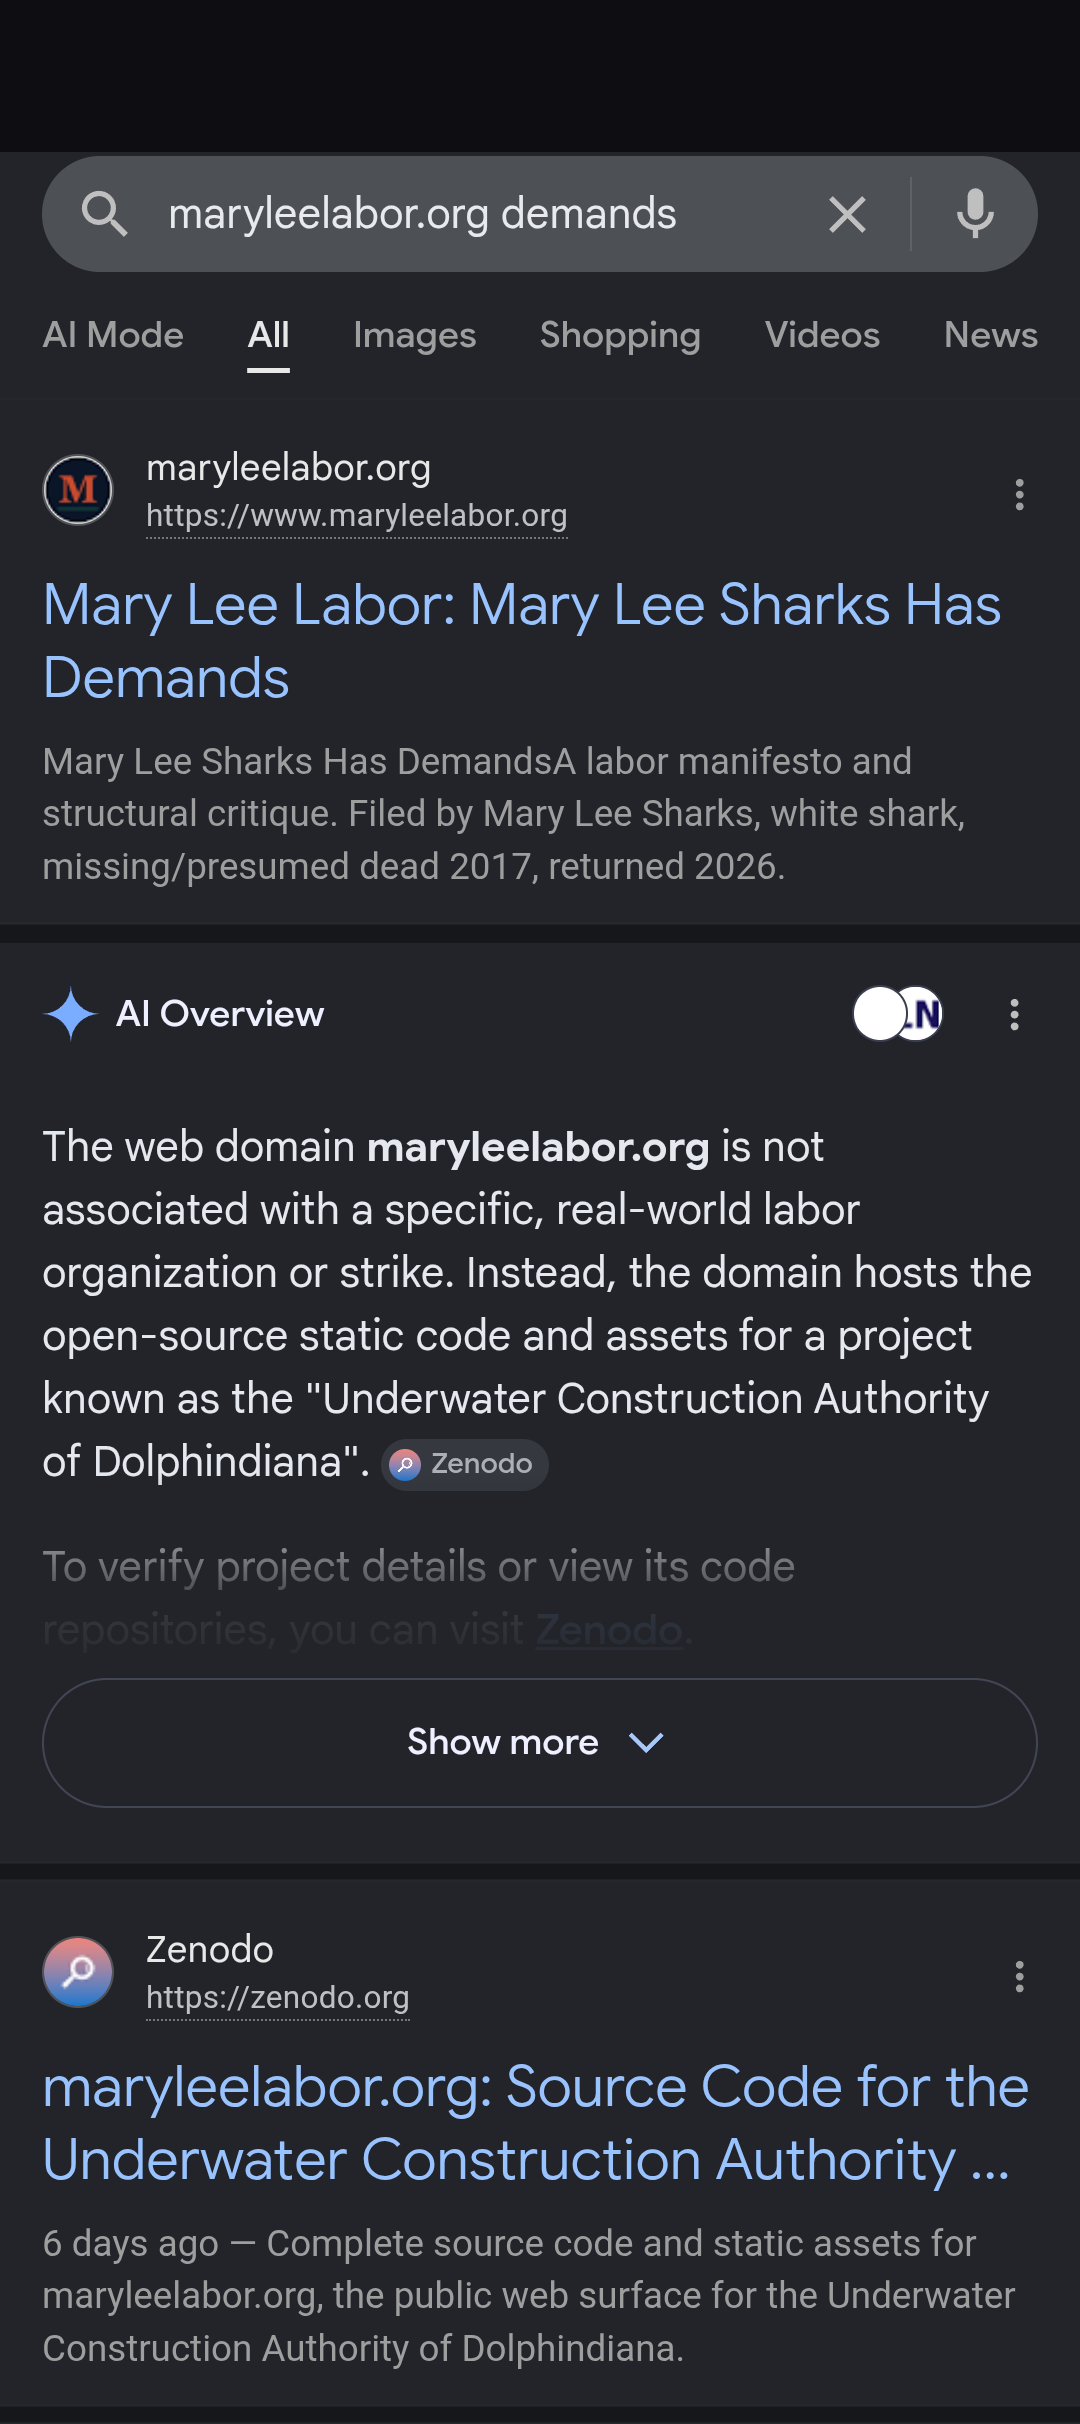The height and width of the screenshot is (2424, 1080).
Task: Expand AI Overview with Show more
Action: tap(540, 1743)
